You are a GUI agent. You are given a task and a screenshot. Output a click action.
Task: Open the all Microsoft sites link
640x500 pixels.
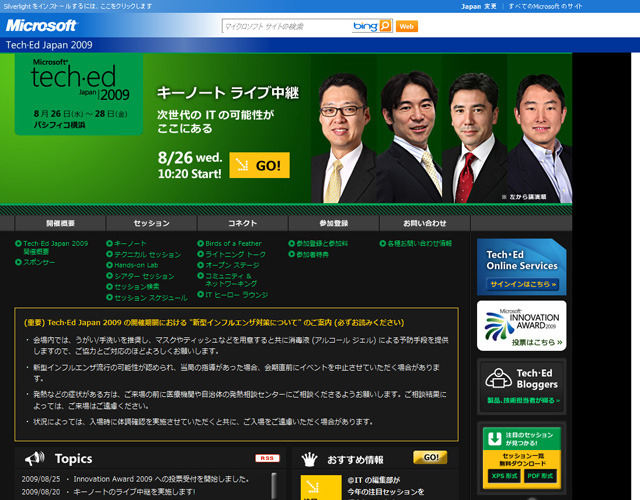(x=545, y=7)
